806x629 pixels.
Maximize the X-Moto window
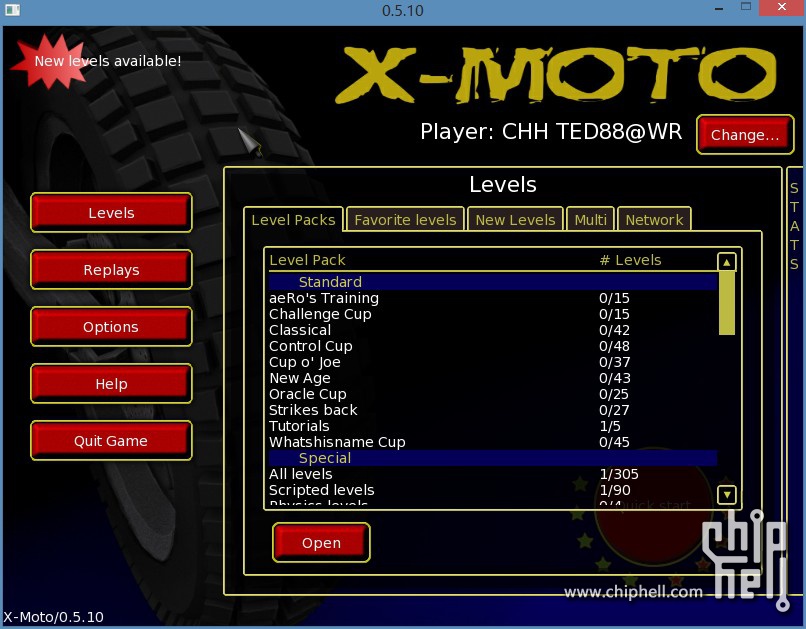[746, 7]
